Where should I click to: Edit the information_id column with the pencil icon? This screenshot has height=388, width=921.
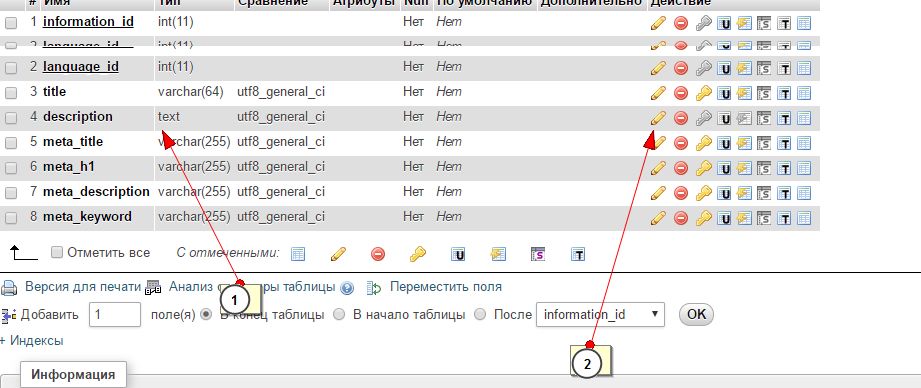tap(658, 23)
